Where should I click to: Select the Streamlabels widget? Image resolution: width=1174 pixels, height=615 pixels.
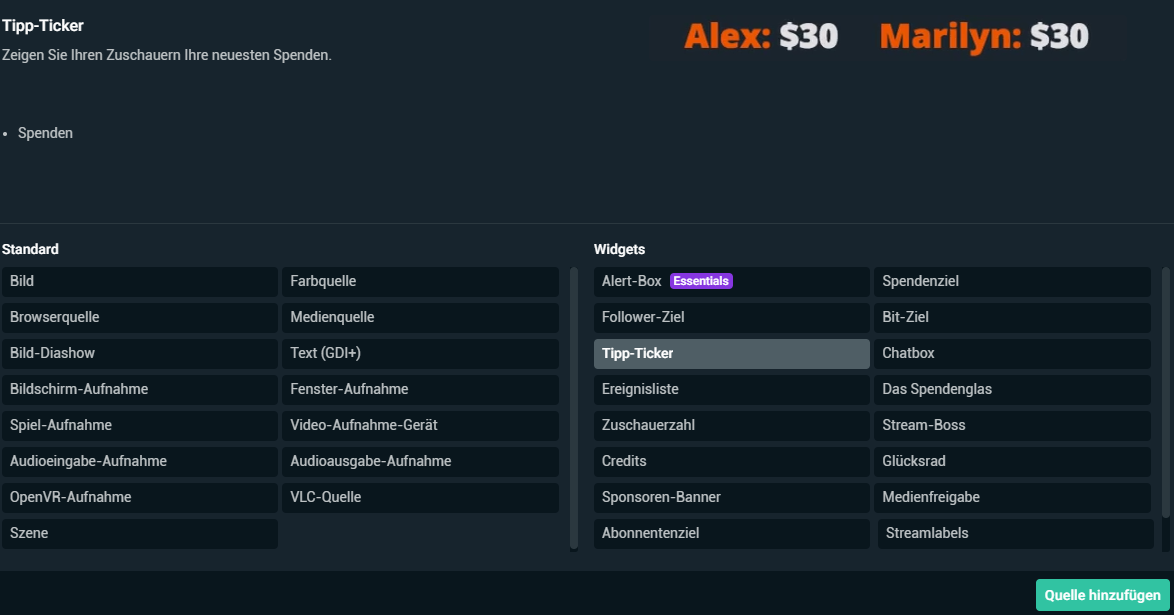pyautogui.click(x=1015, y=534)
